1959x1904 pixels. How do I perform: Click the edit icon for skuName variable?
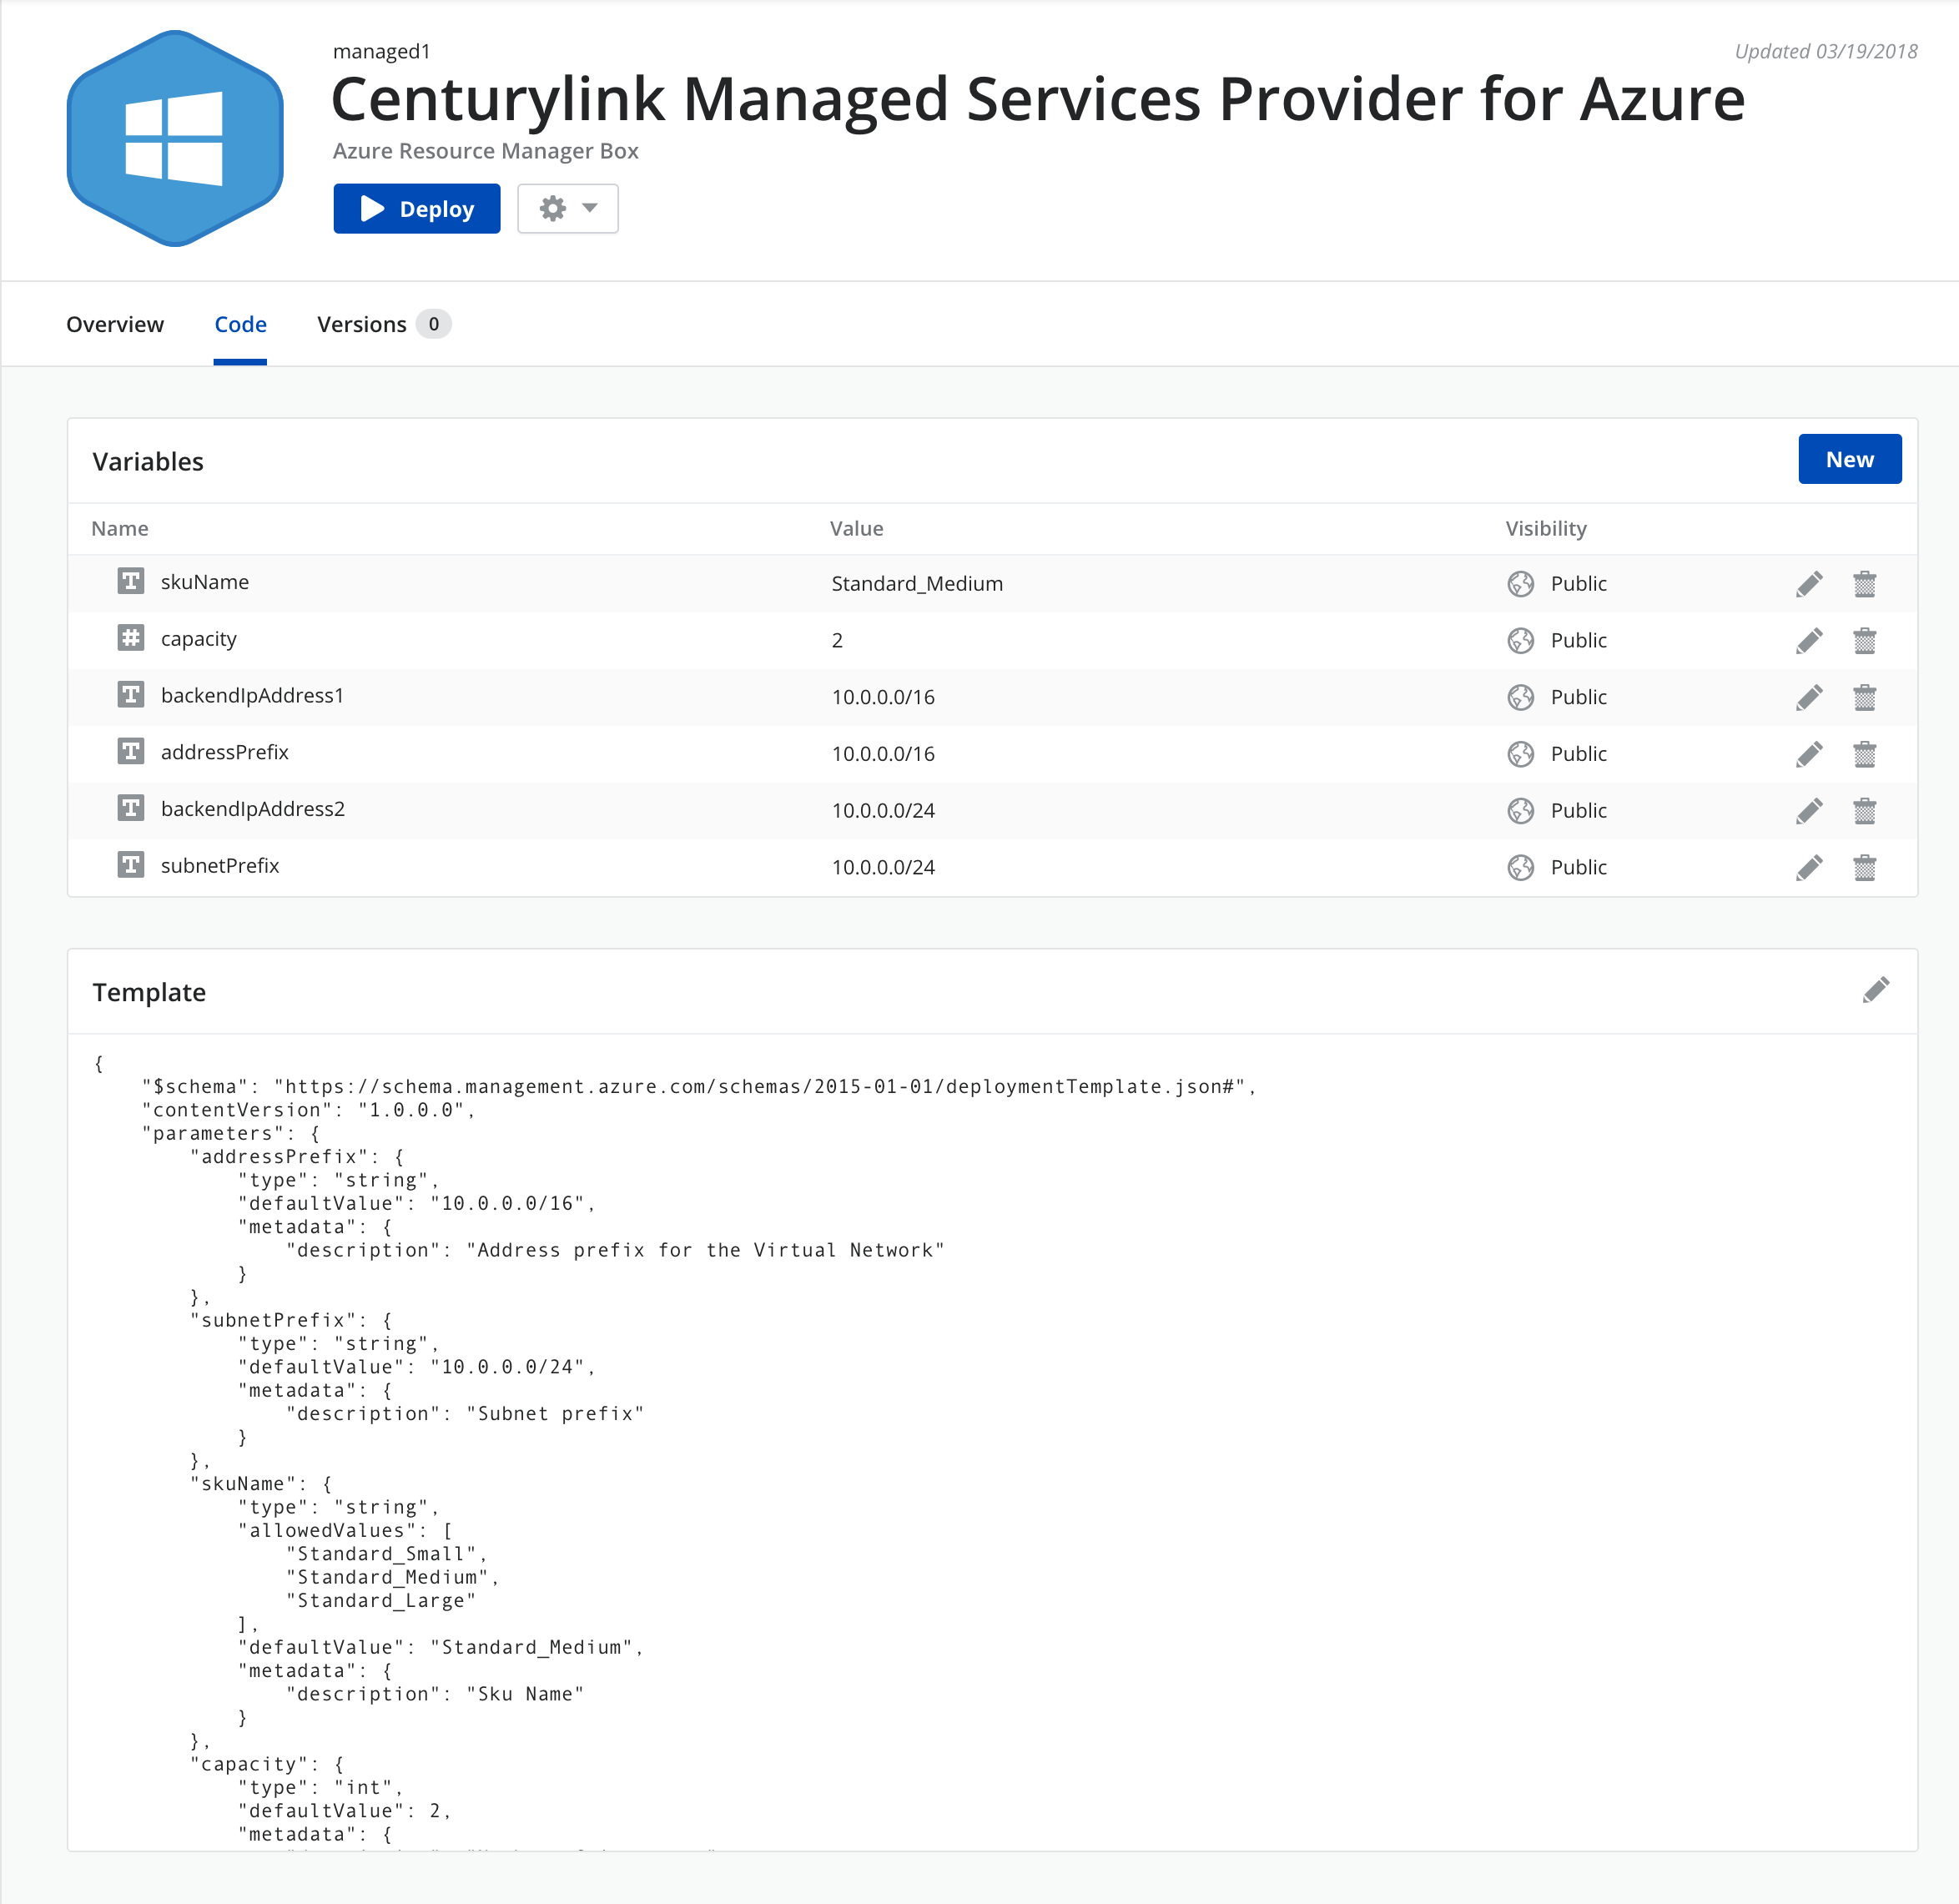[1812, 582]
